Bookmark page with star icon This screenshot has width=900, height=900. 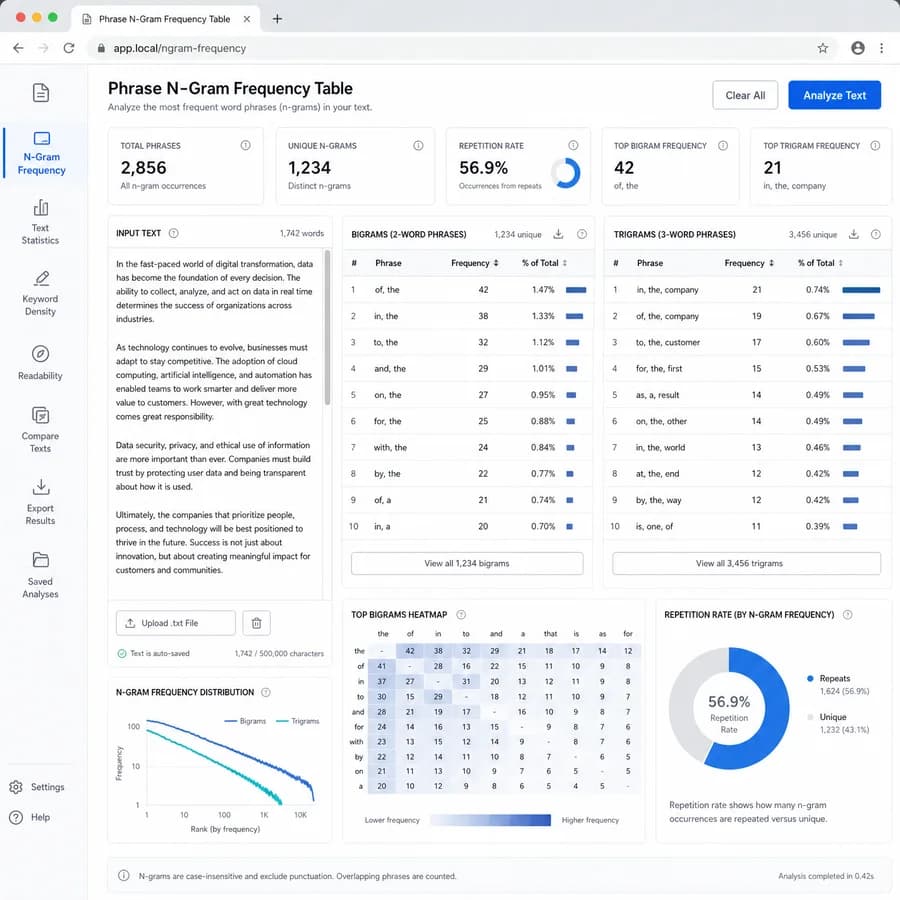coord(823,48)
